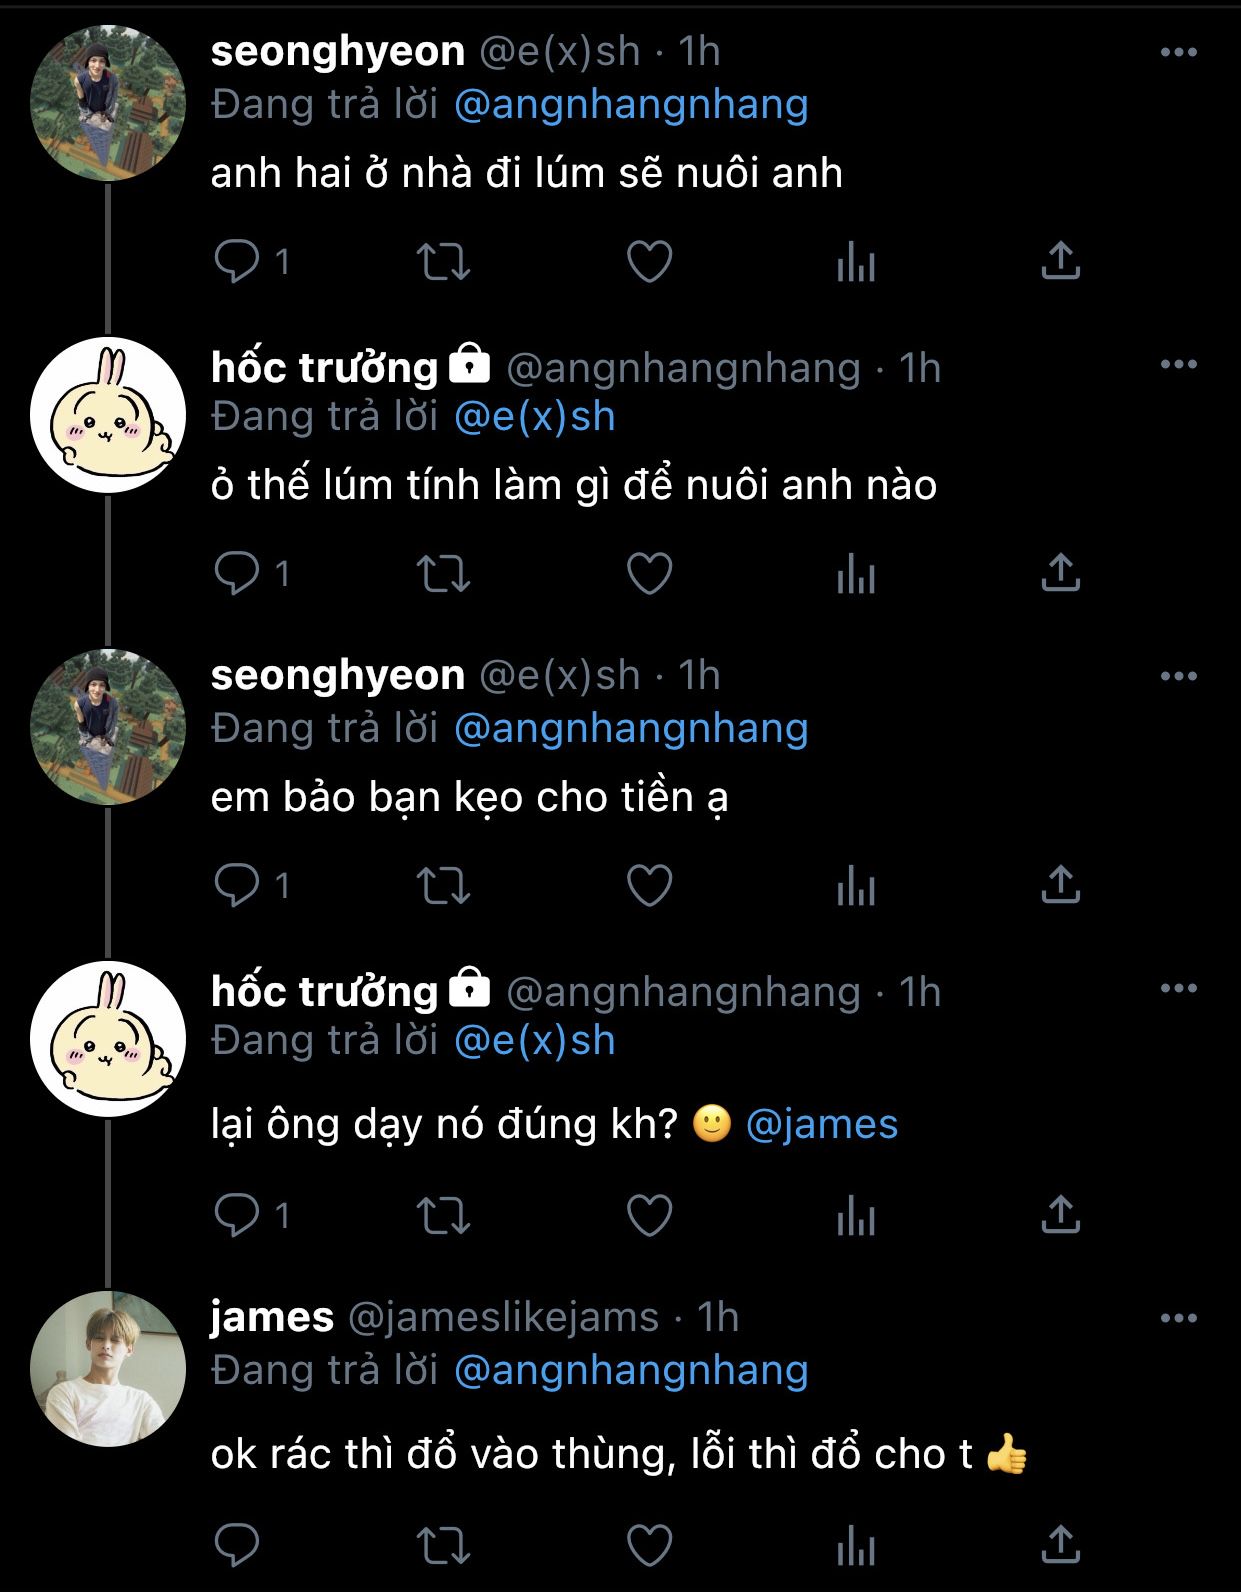Open @angnhangnhang link in james's reply header
The width and height of the screenshot is (1241, 1592).
(630, 1371)
